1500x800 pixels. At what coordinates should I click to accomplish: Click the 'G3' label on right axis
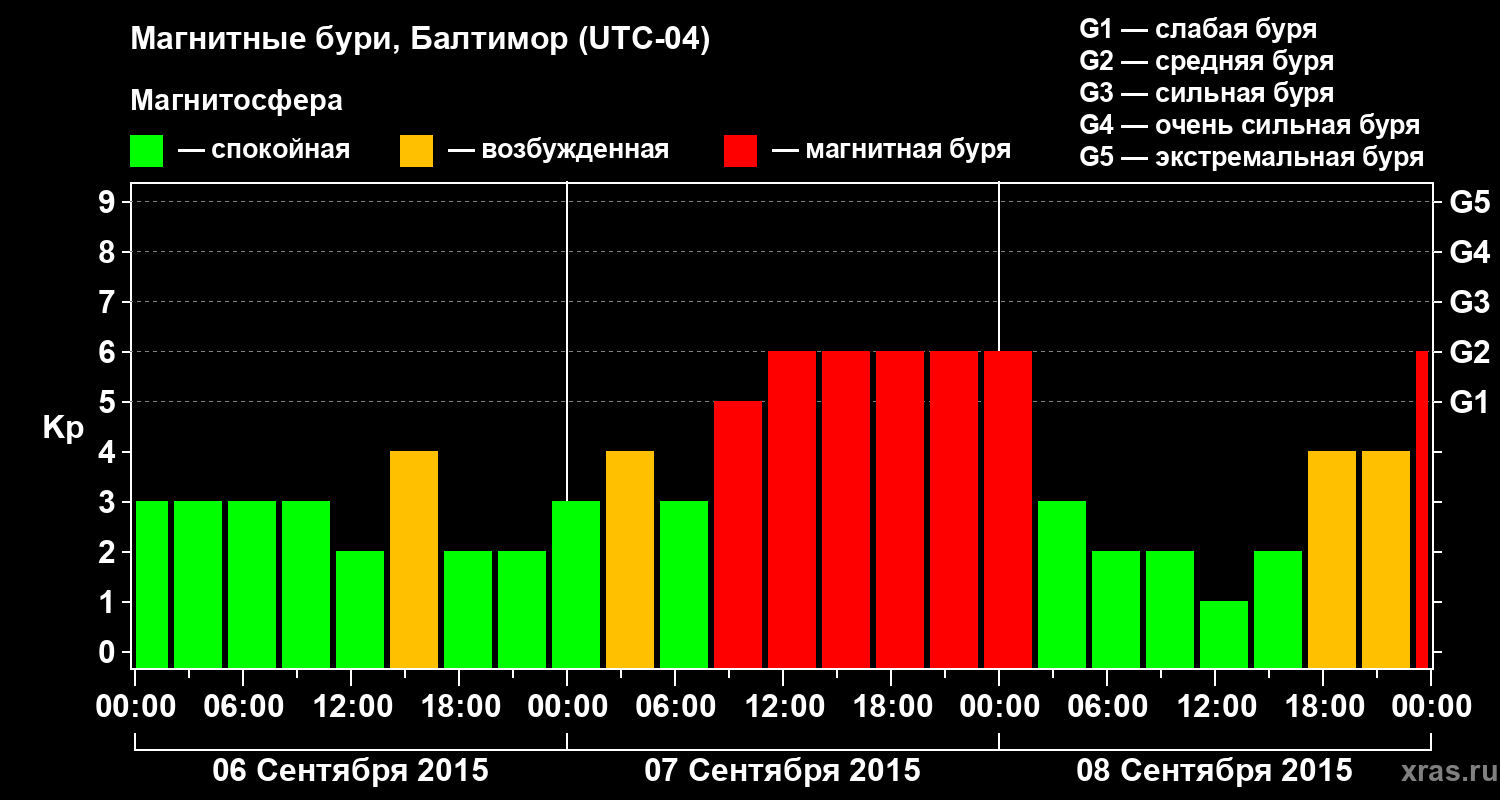pos(1469,302)
